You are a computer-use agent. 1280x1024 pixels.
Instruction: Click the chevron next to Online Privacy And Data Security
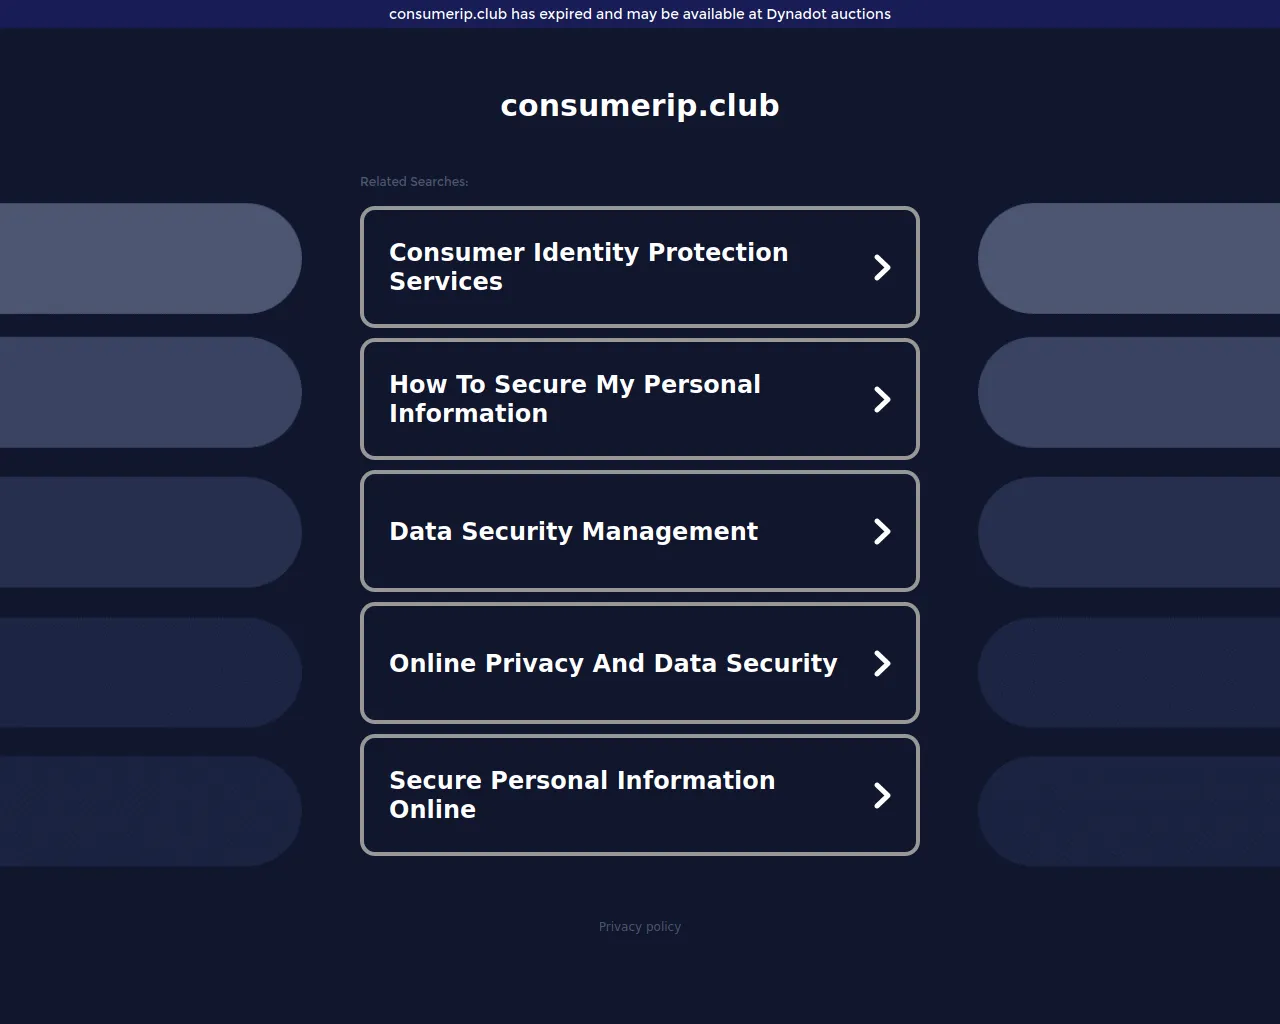(x=882, y=663)
